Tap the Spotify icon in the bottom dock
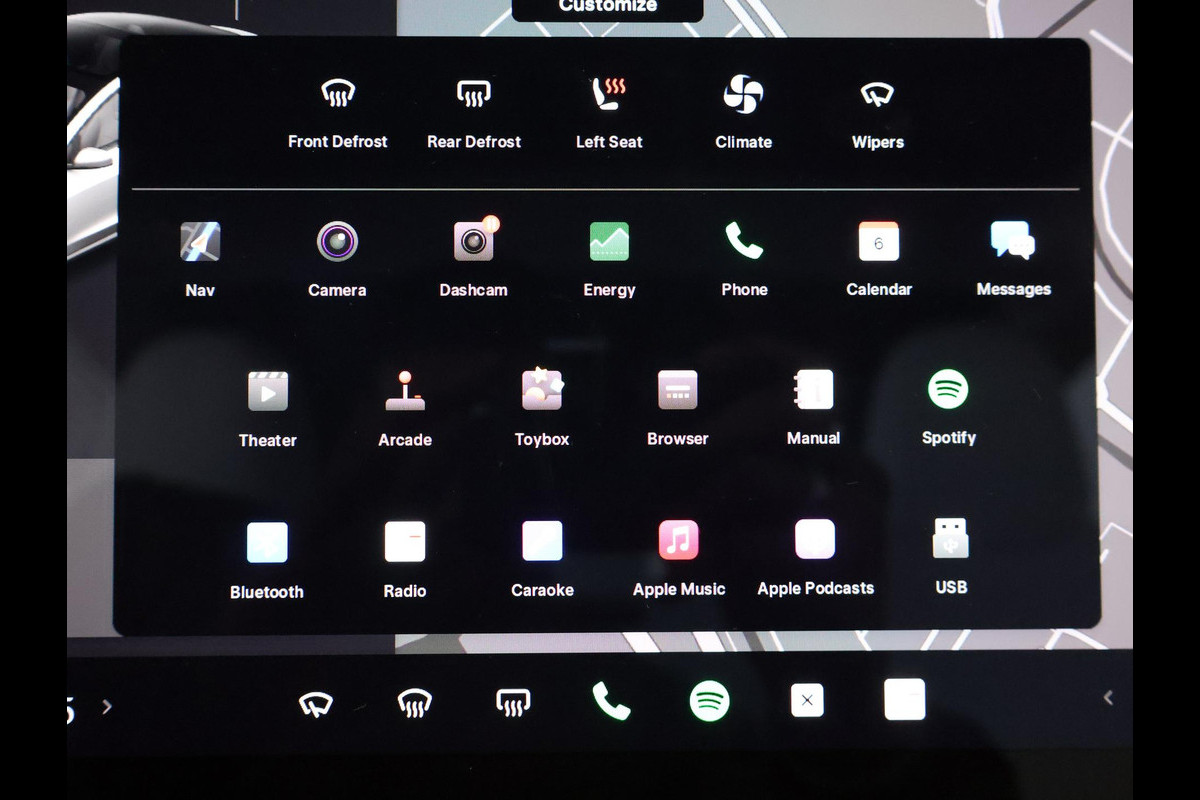The image size is (1200, 800). tap(709, 701)
